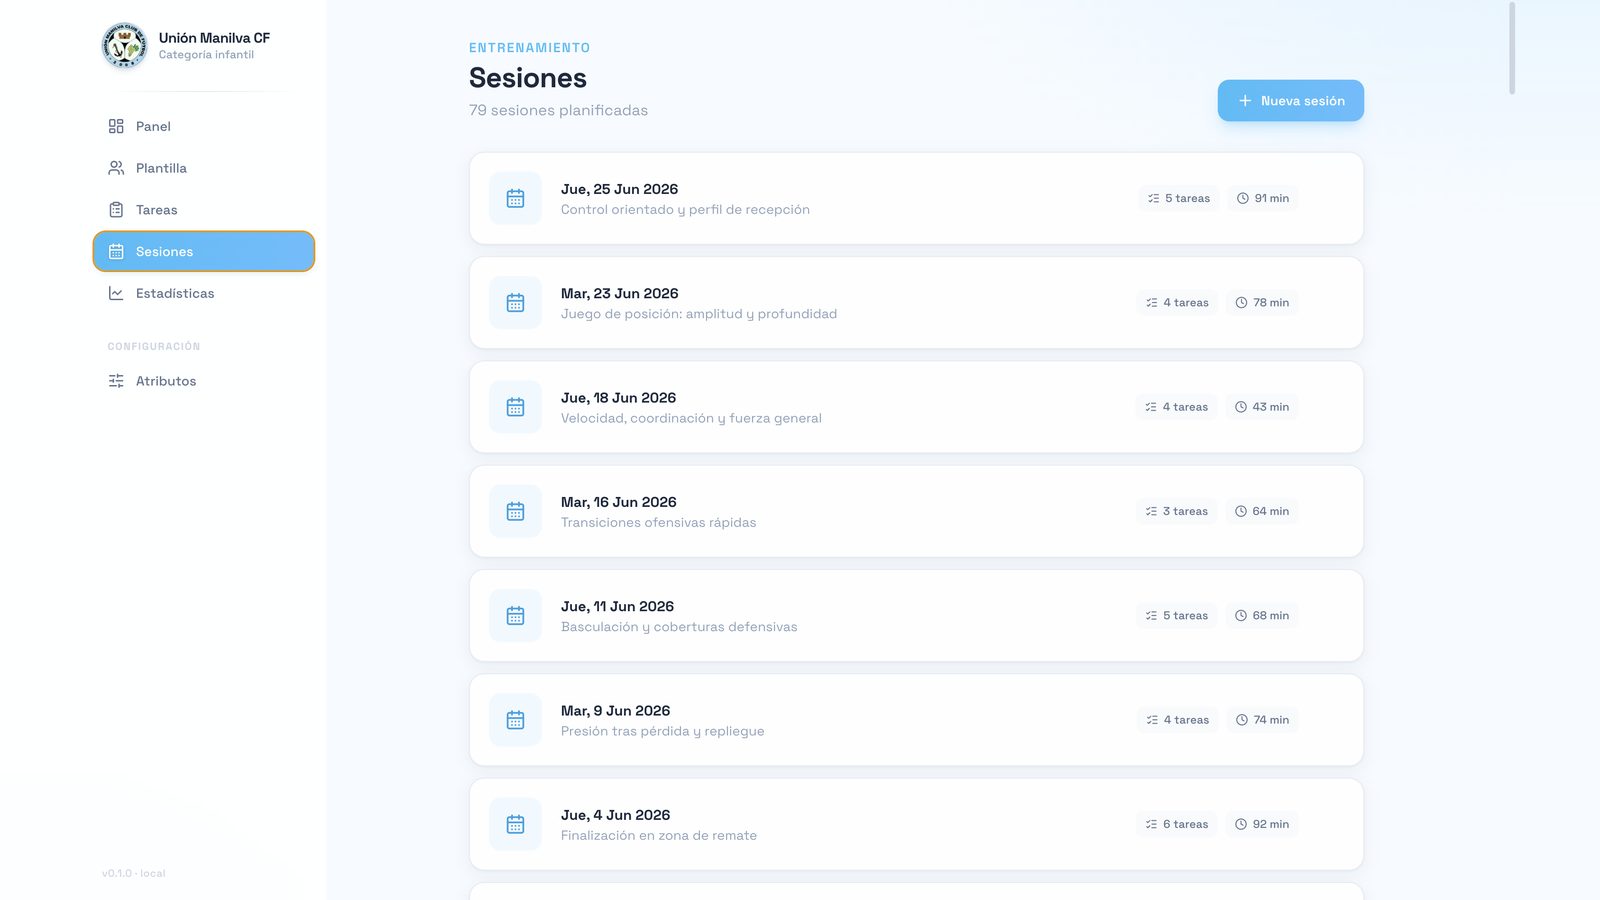Click the Tareas clipboard icon
Image resolution: width=1600 pixels, height=900 pixels.
116,210
